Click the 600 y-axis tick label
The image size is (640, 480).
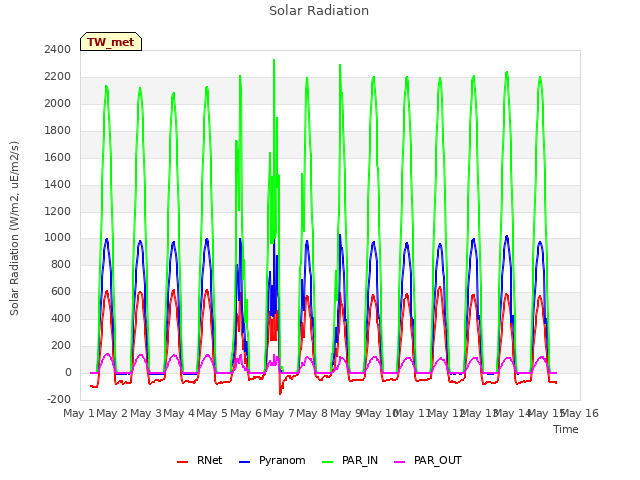[x=62, y=292]
